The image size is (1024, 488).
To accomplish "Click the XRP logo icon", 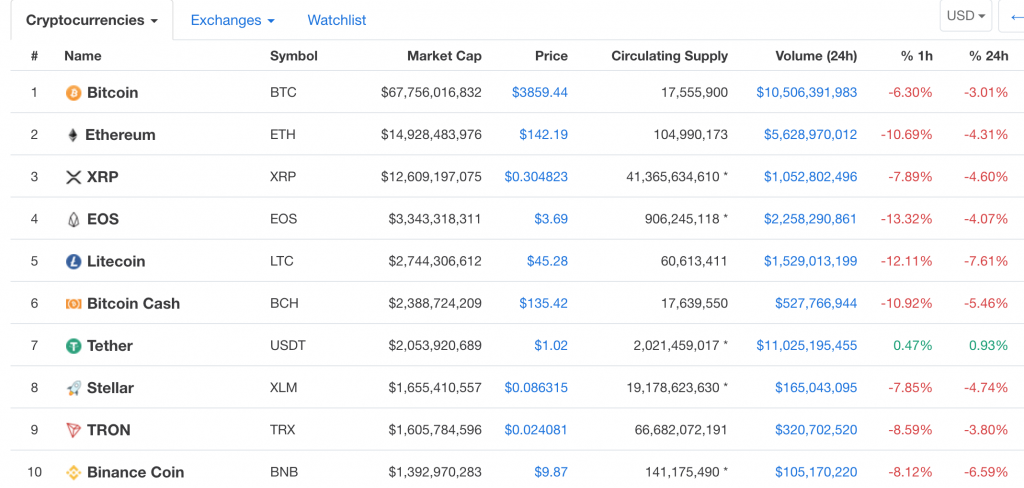I will tap(73, 177).
